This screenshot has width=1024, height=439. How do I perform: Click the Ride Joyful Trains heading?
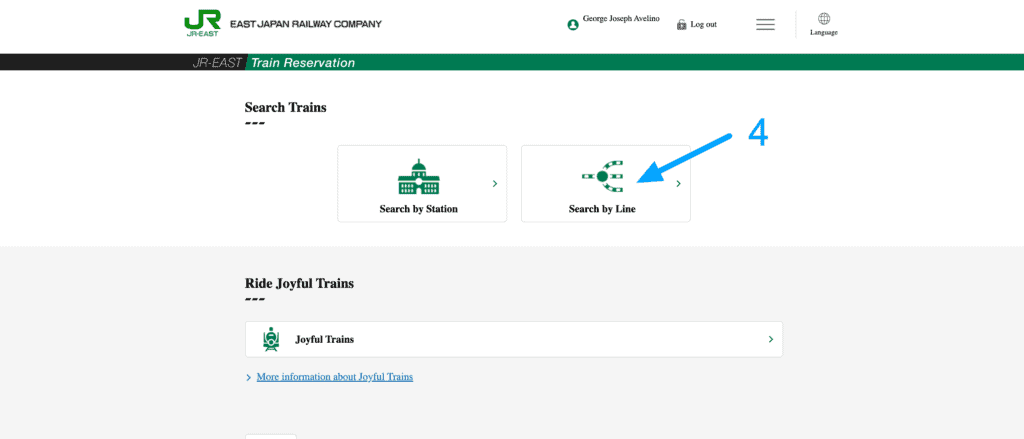[299, 284]
